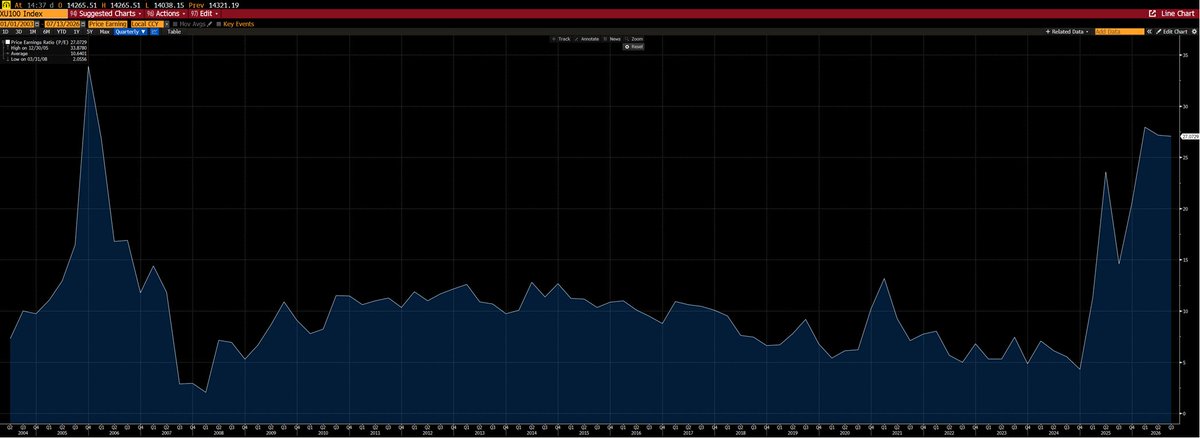Open the end date calendar picker

pyautogui.click(x=83, y=24)
